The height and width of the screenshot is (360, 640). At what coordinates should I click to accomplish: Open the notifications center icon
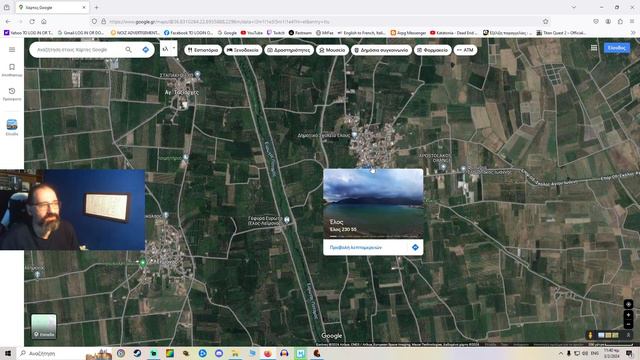tap(629, 353)
